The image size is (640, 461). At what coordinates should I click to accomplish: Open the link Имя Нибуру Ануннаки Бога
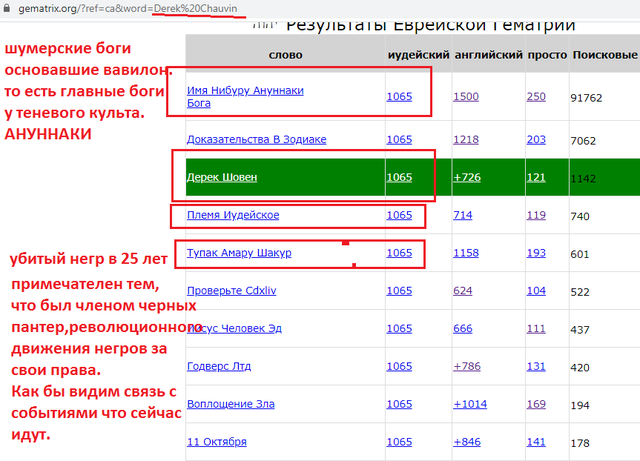coord(245,96)
